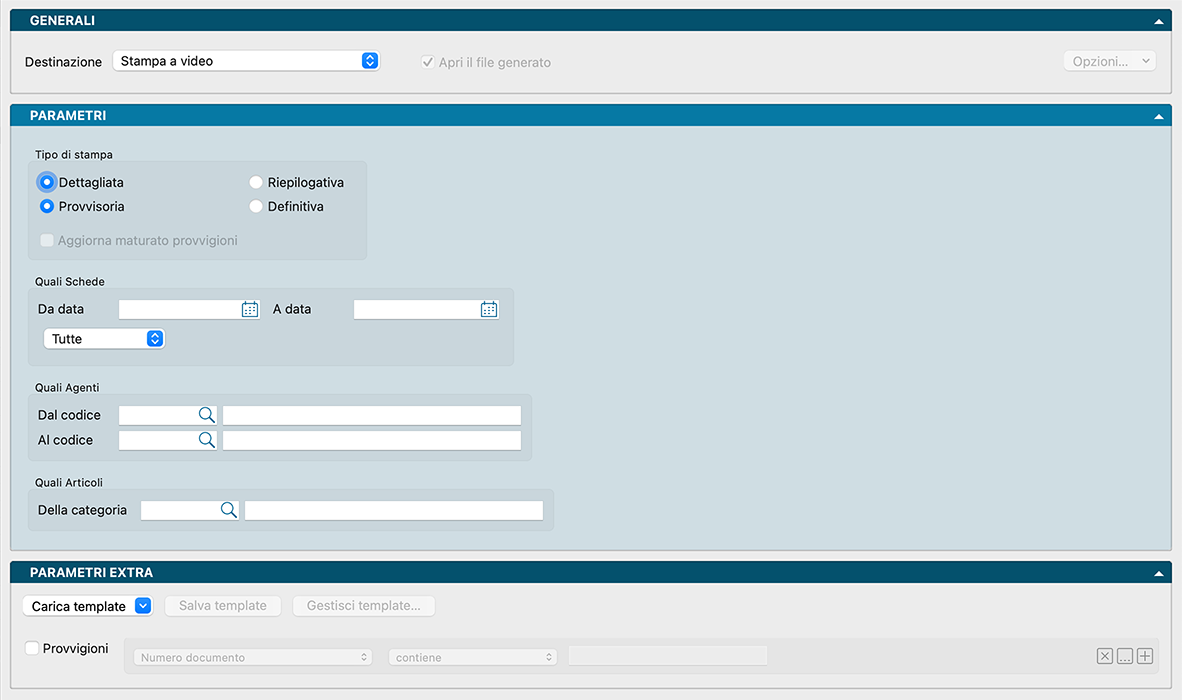The height and width of the screenshot is (700, 1182).
Task: Open the Destinazione dropdown
Action: pos(246,61)
